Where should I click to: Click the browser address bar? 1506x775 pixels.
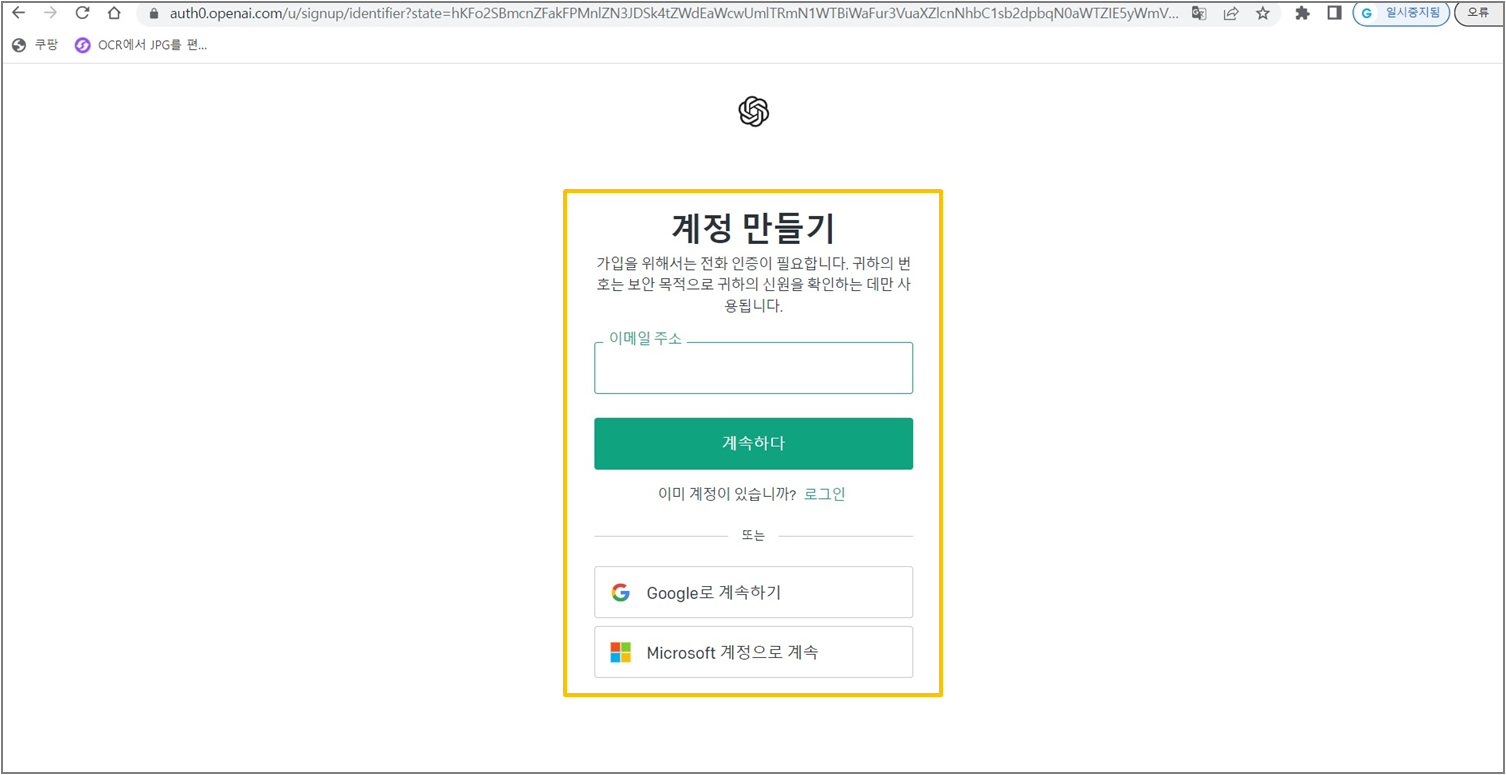500,15
